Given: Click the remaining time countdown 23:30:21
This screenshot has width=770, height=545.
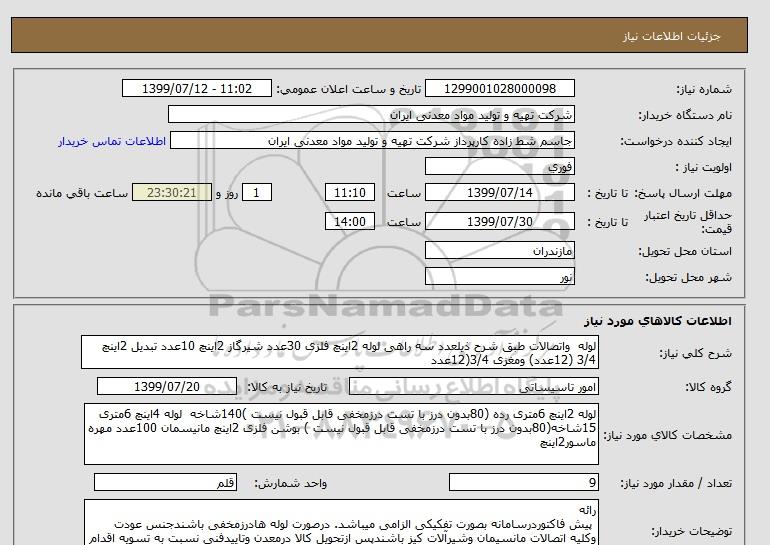Looking at the screenshot, I should [x=172, y=193].
